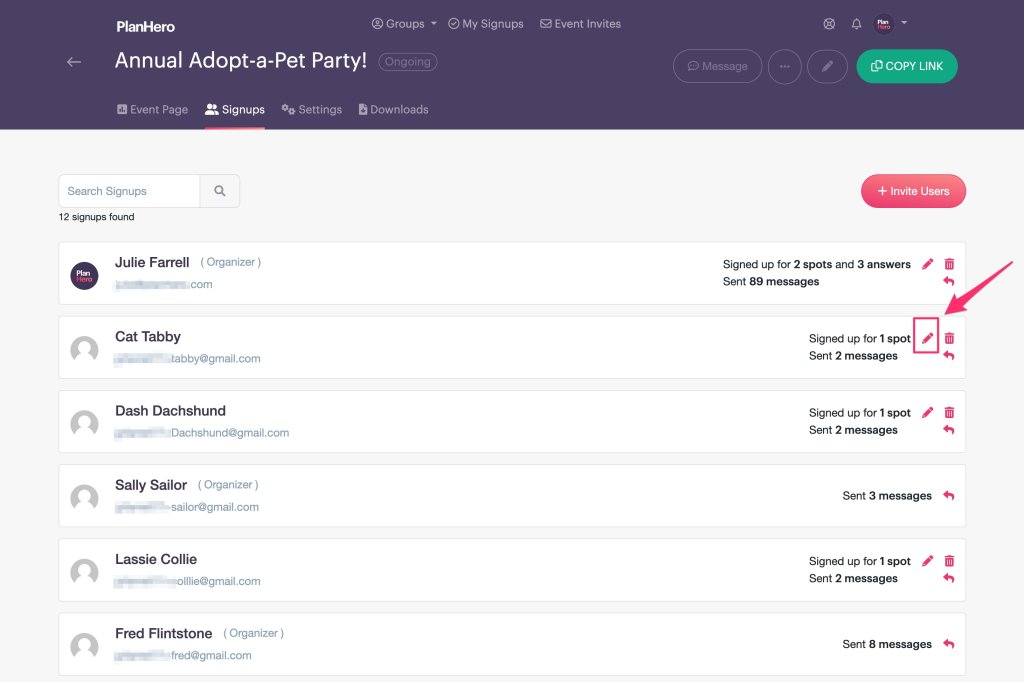Edit Dash Dachshund's signup with pencil icon
The width and height of the screenshot is (1024, 682).
click(x=927, y=412)
